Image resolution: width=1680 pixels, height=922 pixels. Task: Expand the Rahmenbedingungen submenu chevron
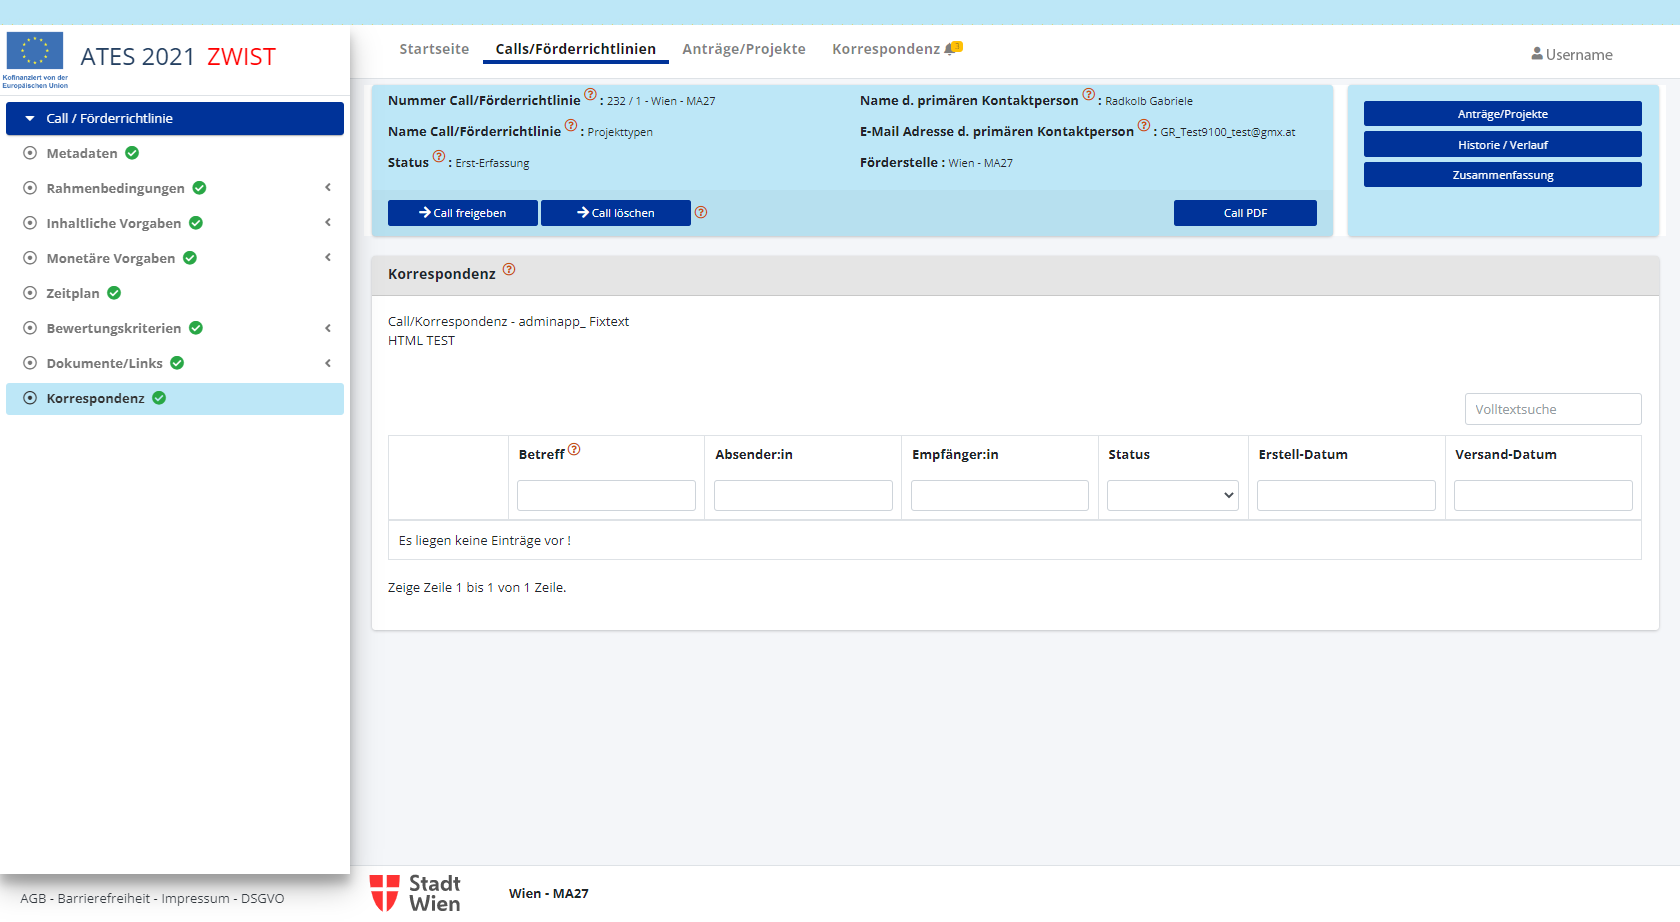[x=328, y=188]
